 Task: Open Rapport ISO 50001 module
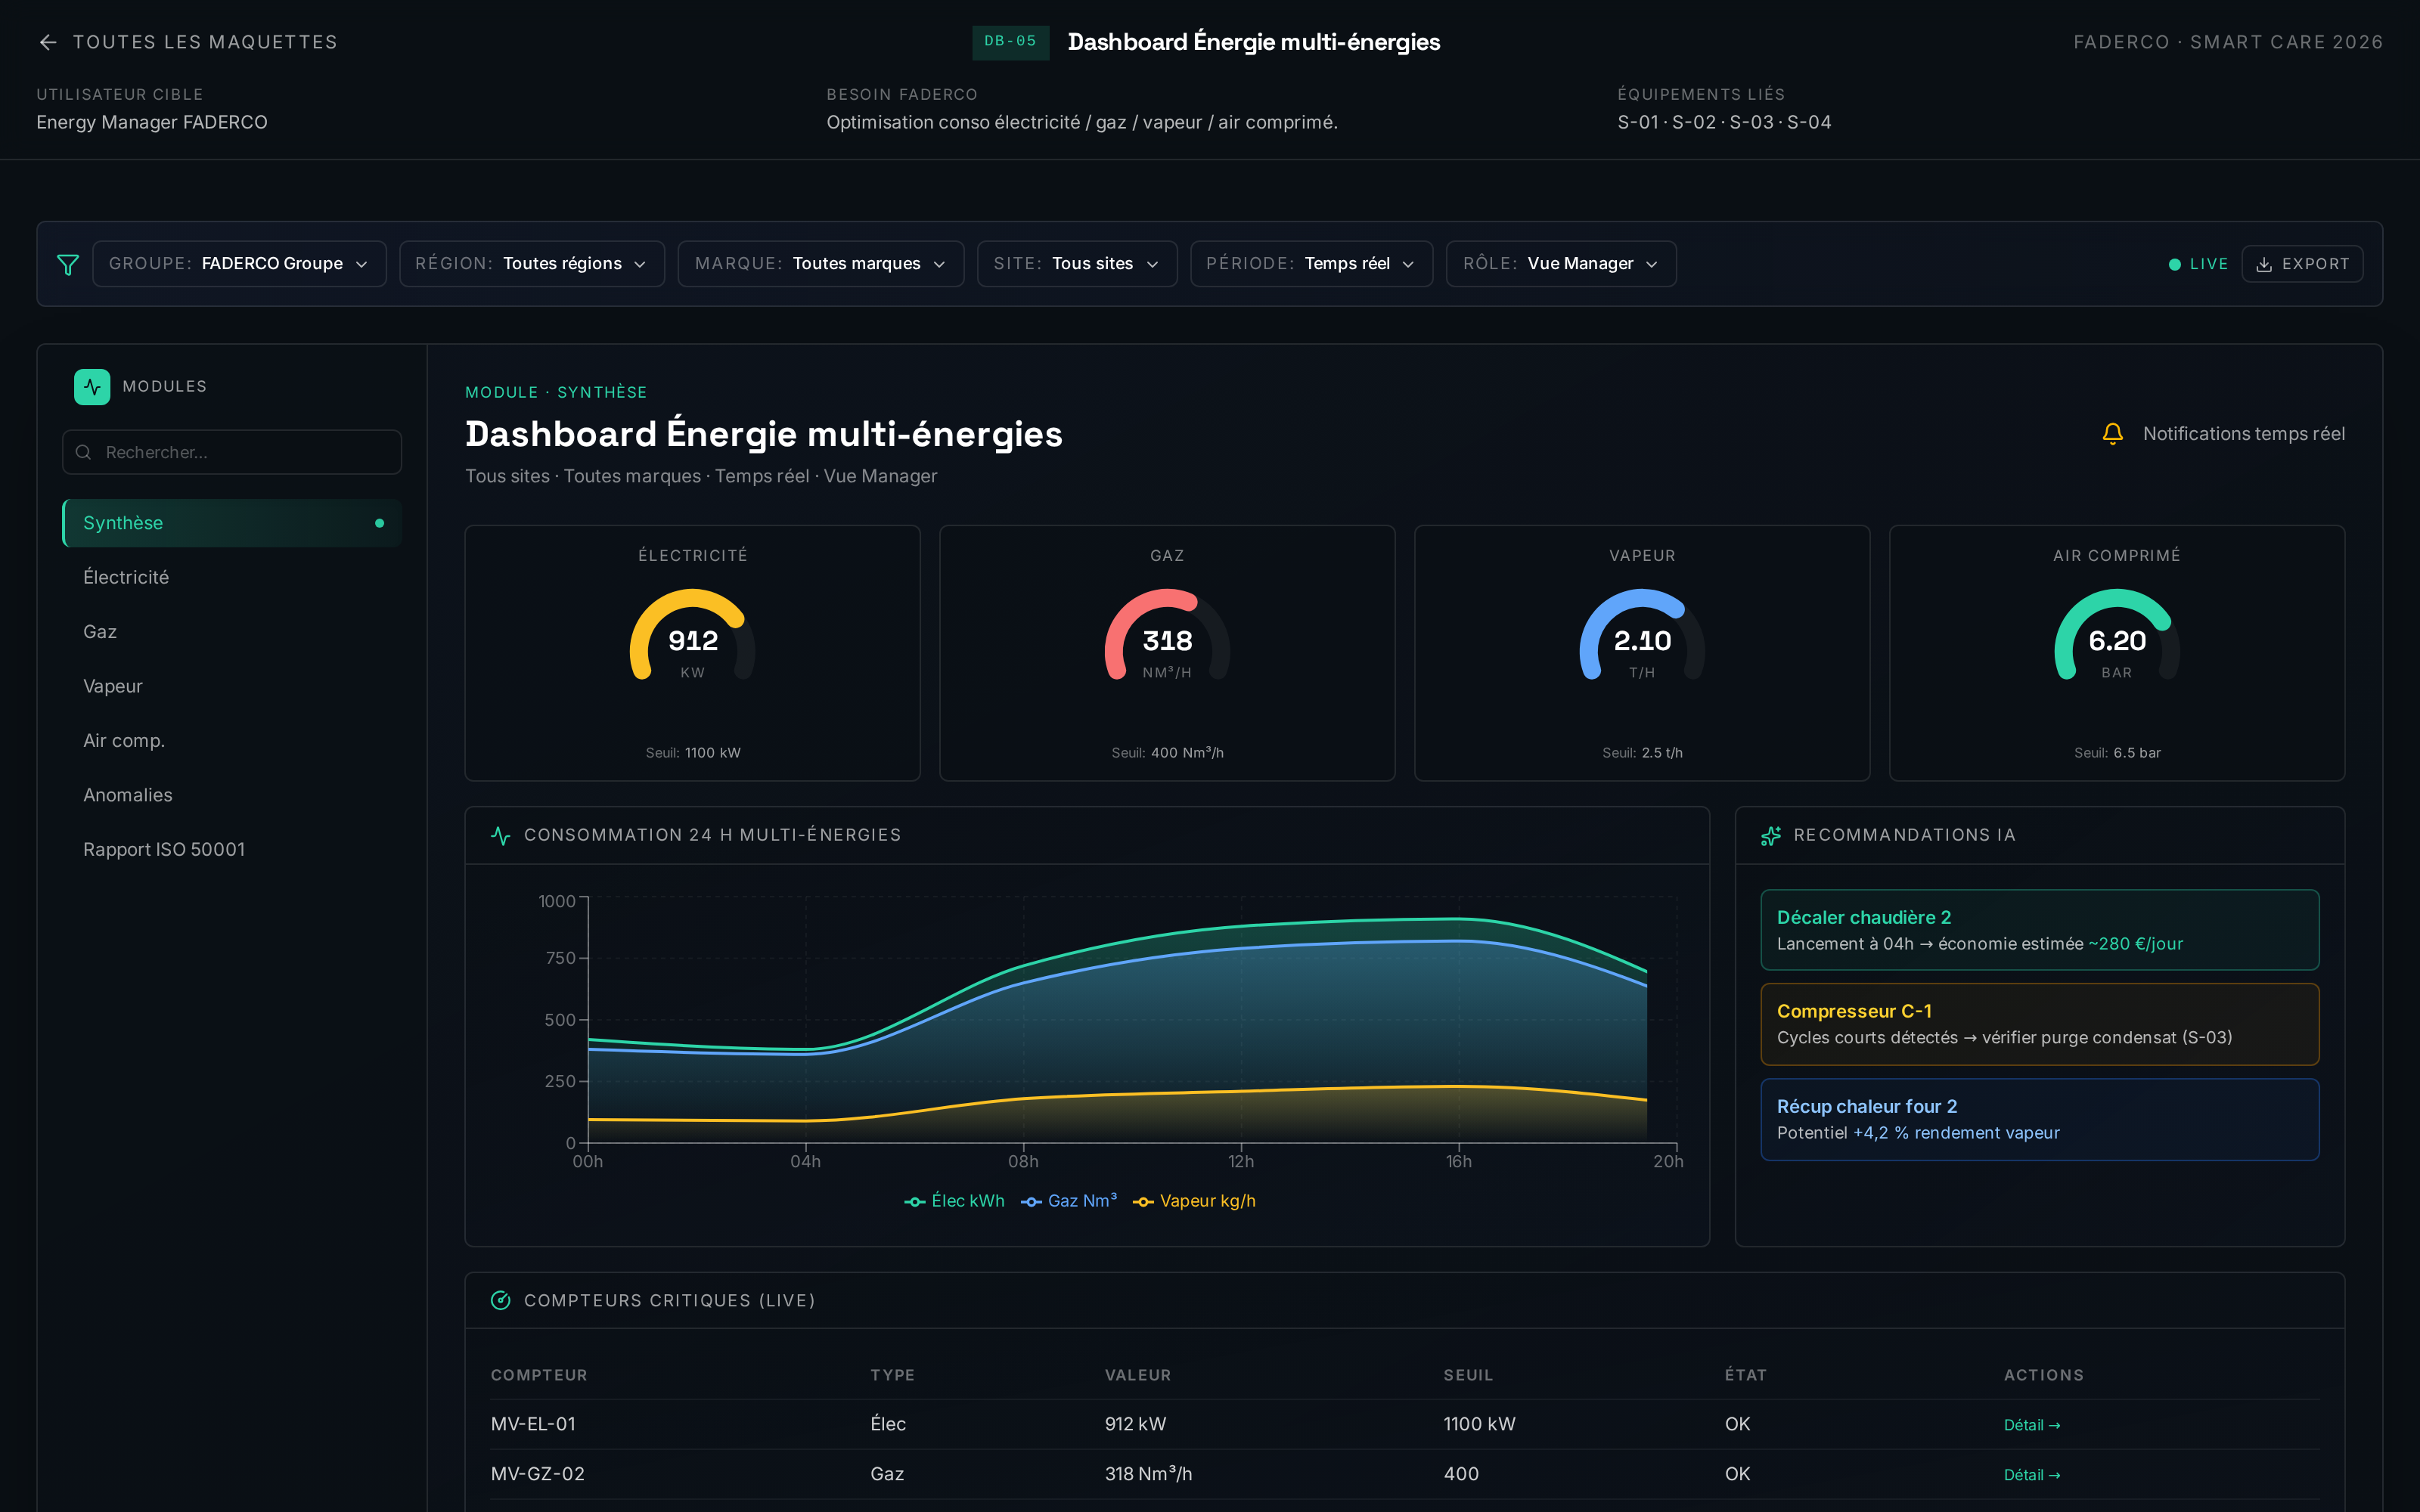click(x=232, y=849)
